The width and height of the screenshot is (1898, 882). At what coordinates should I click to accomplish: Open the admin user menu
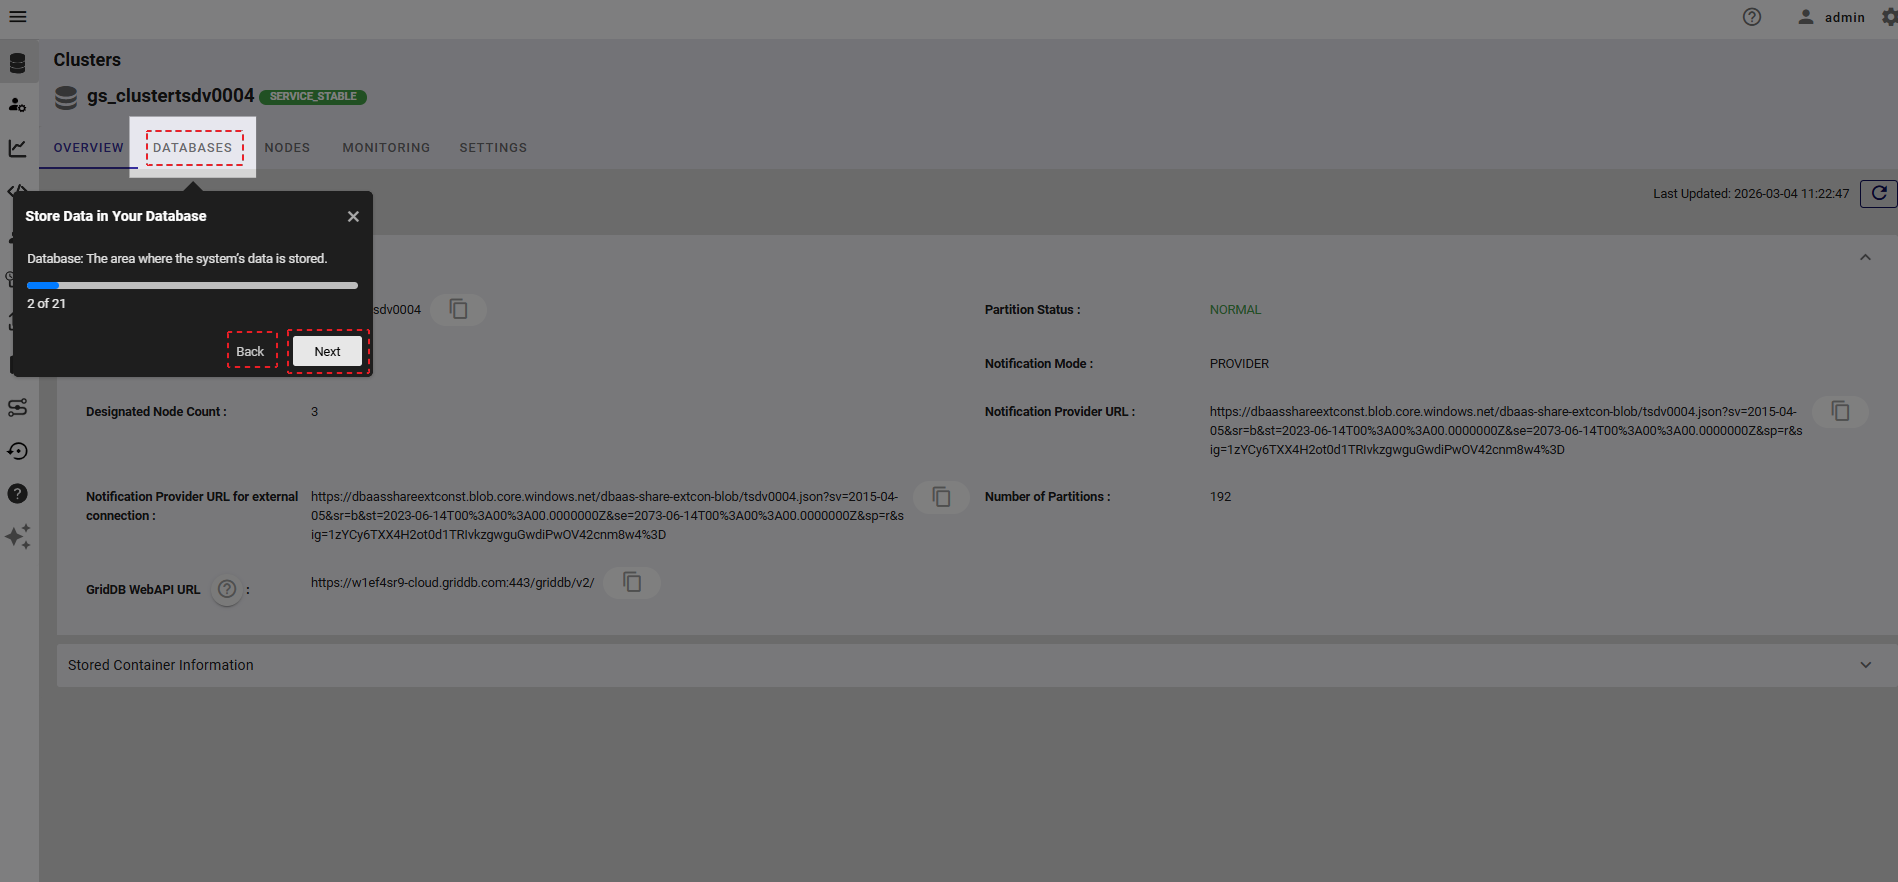click(1832, 17)
